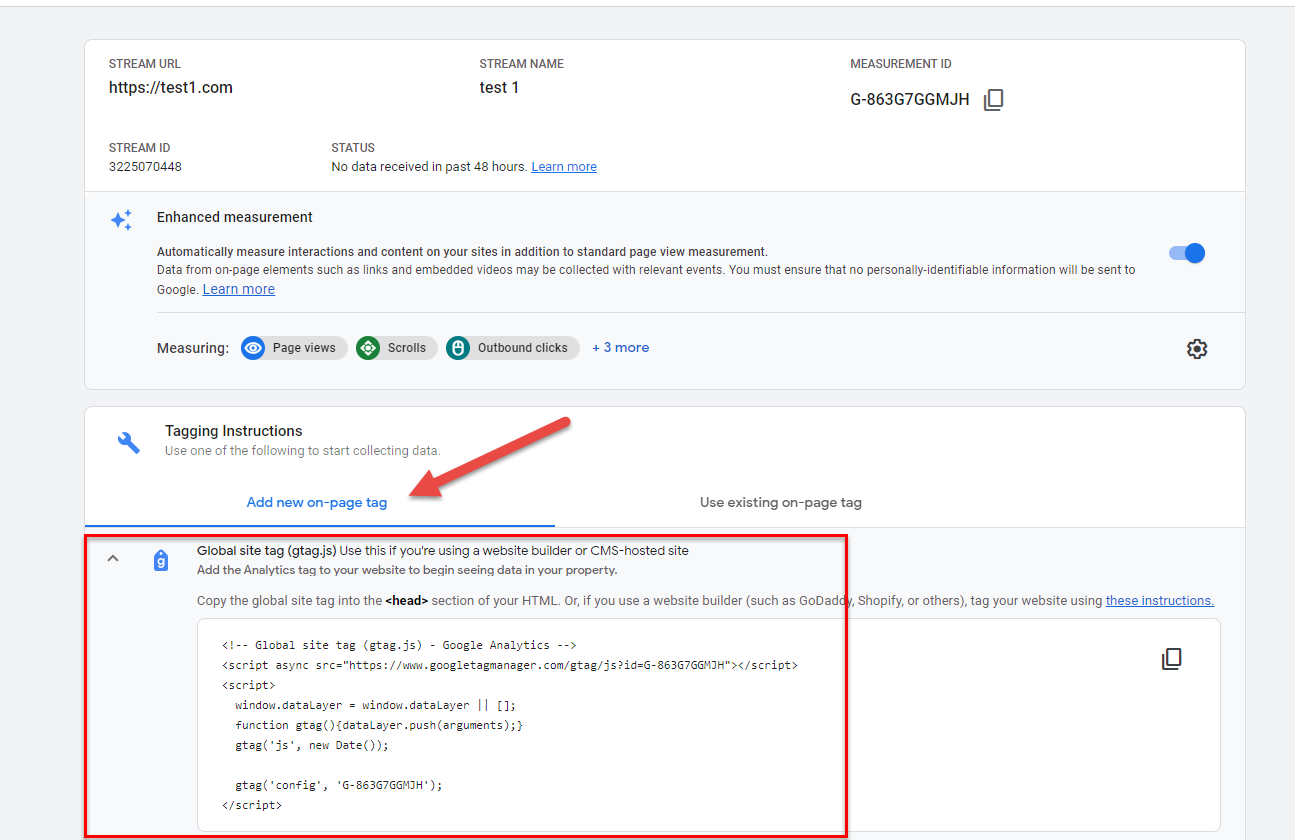Select the Scrolls chip
This screenshot has width=1295, height=840.
coord(397,348)
